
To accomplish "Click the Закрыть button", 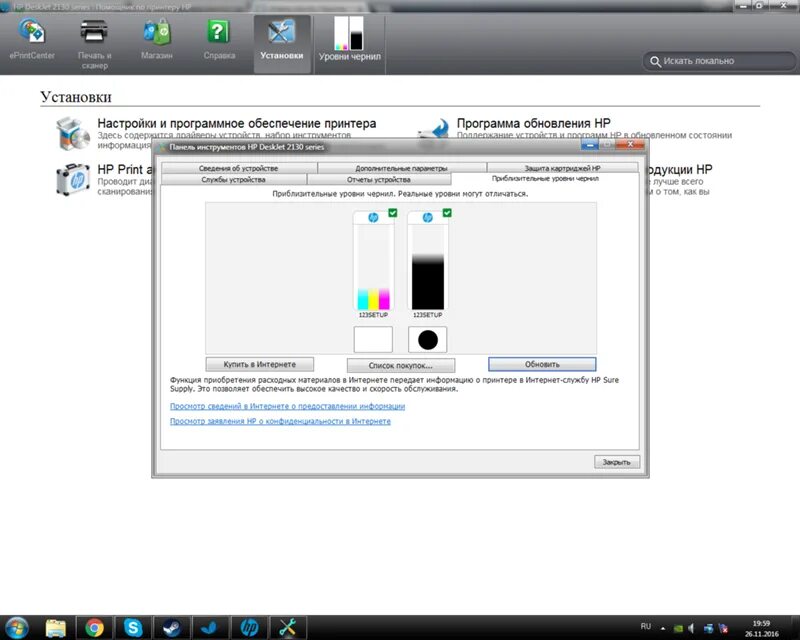I will point(616,462).
